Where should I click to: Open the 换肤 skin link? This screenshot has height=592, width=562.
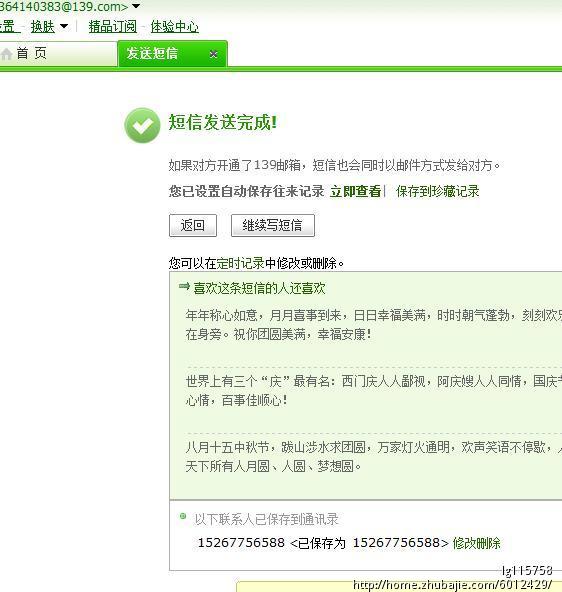click(43, 27)
